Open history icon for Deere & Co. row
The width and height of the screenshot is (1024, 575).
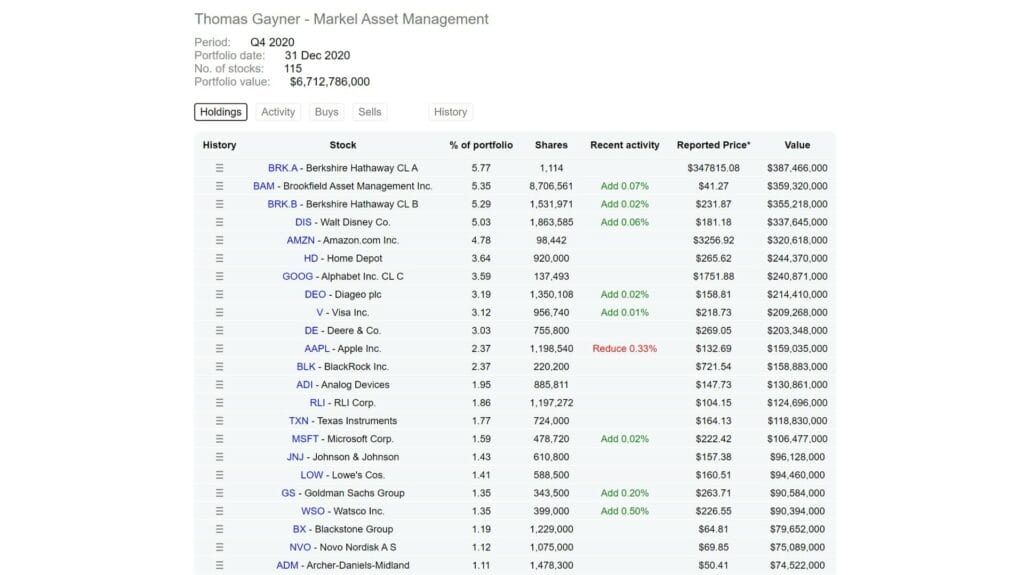(x=219, y=331)
